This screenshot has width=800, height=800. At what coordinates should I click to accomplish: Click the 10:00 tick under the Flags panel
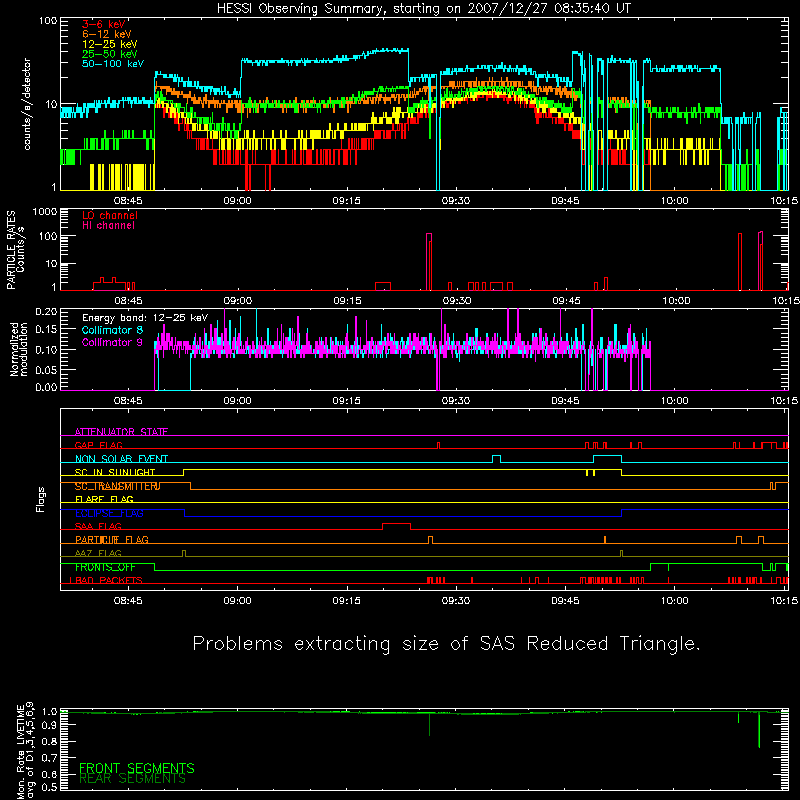coord(674,601)
